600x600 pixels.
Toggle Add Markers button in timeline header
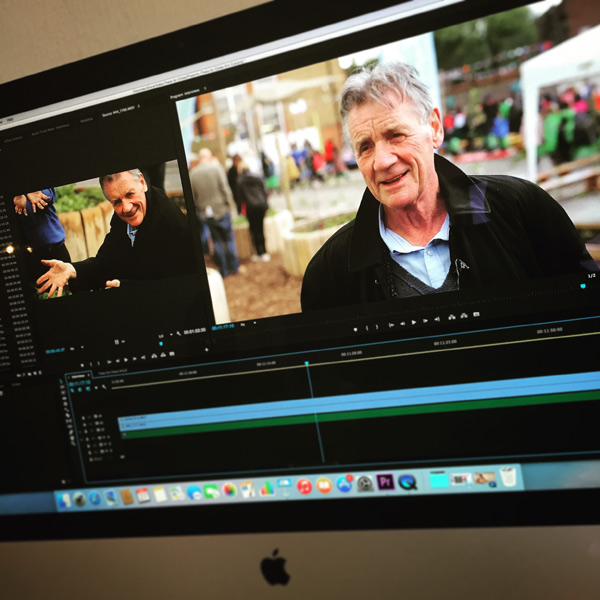96,388
